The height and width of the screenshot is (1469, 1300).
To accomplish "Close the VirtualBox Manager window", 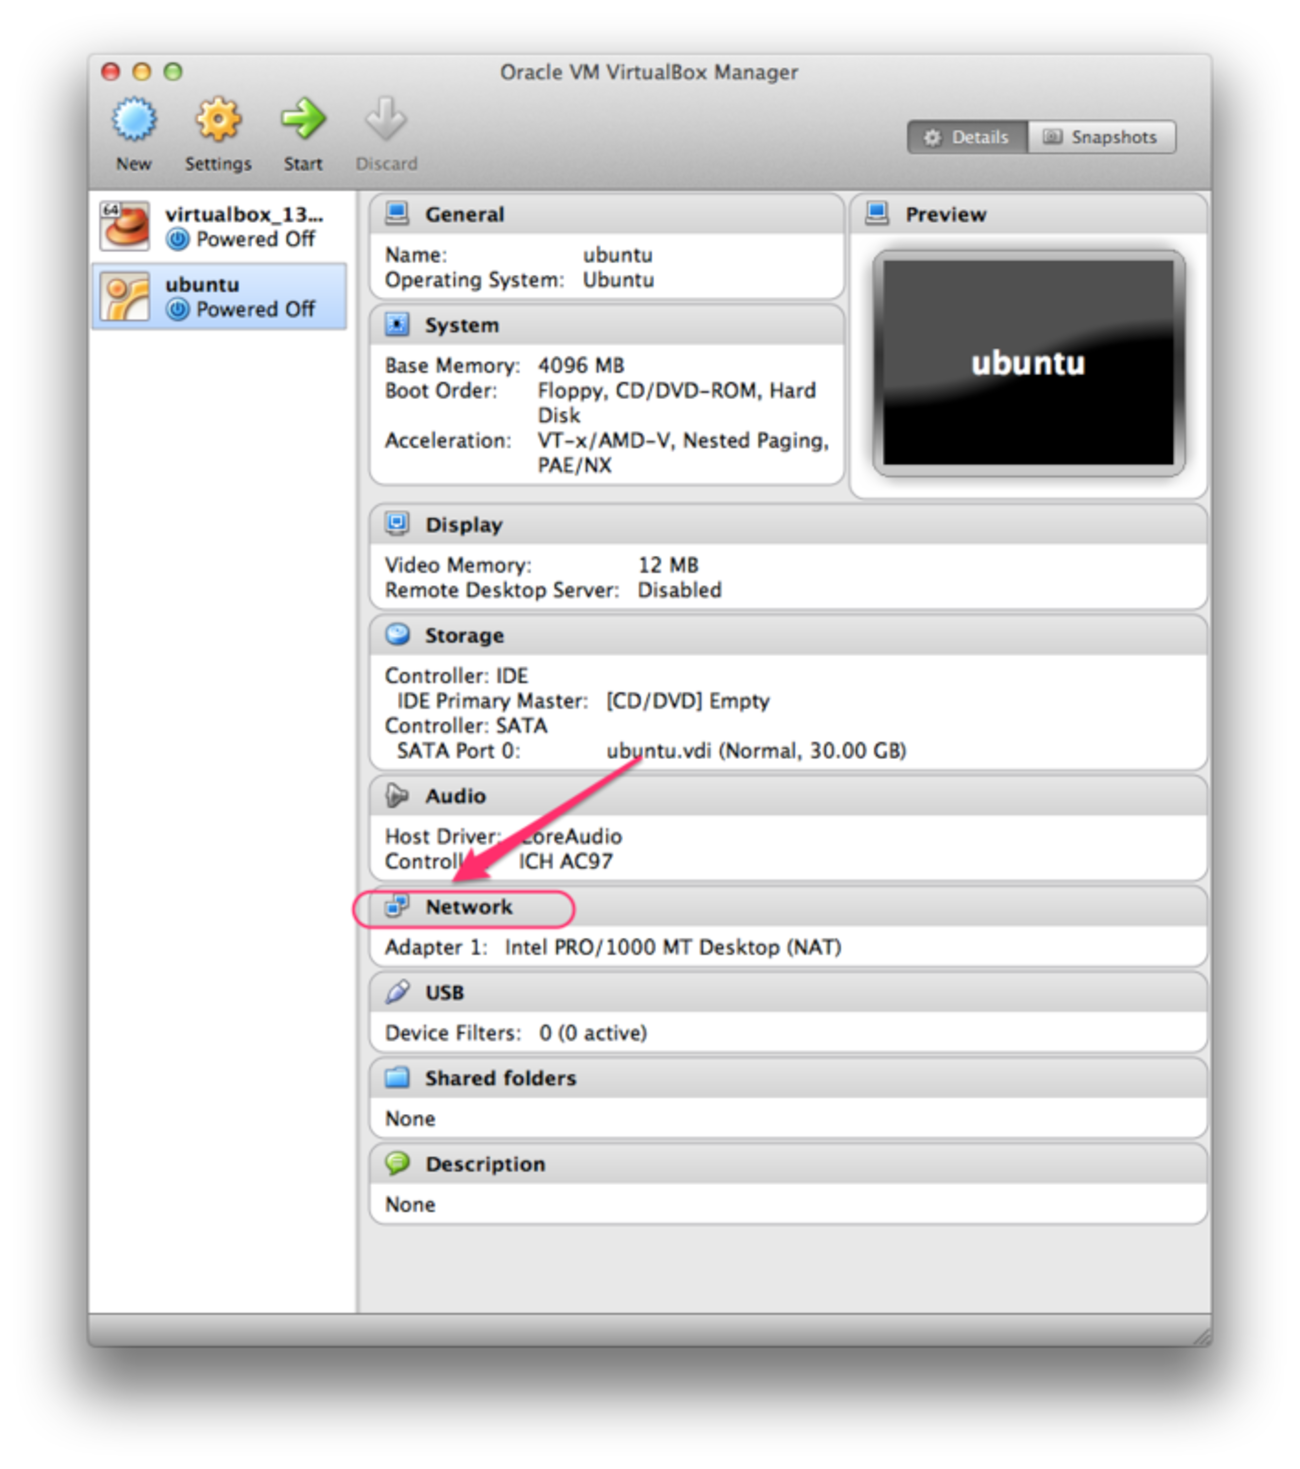I will (x=111, y=71).
